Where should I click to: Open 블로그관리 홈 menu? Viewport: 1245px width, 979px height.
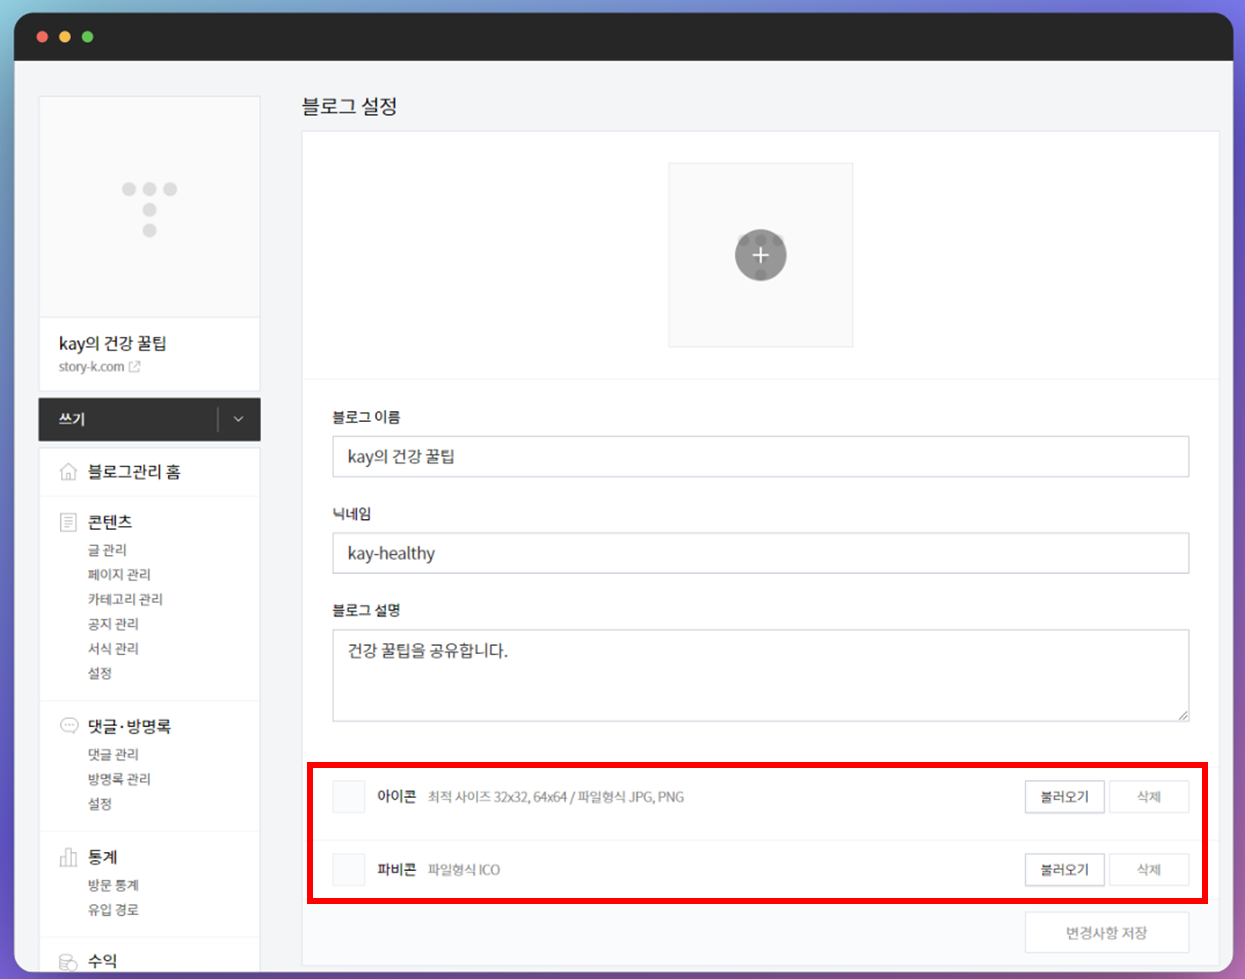[x=134, y=472]
